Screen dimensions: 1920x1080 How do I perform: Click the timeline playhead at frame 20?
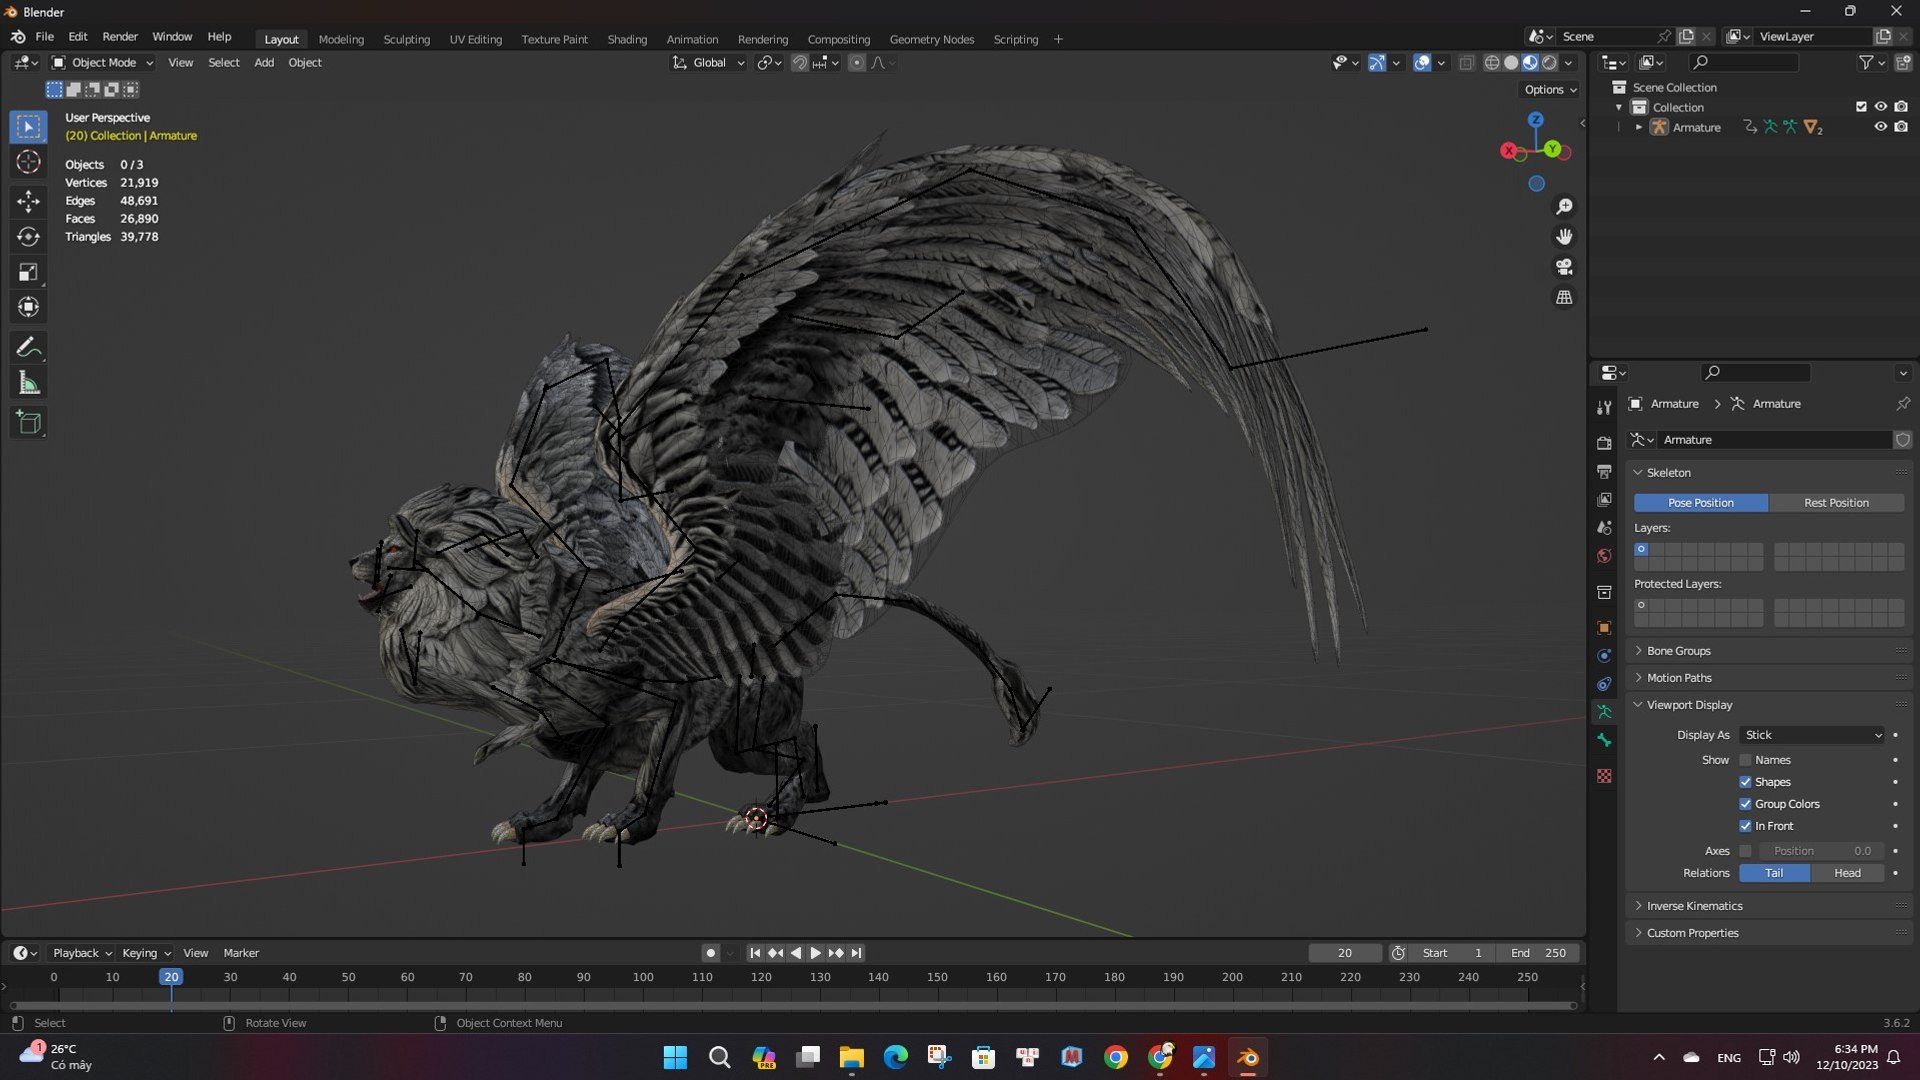(171, 977)
